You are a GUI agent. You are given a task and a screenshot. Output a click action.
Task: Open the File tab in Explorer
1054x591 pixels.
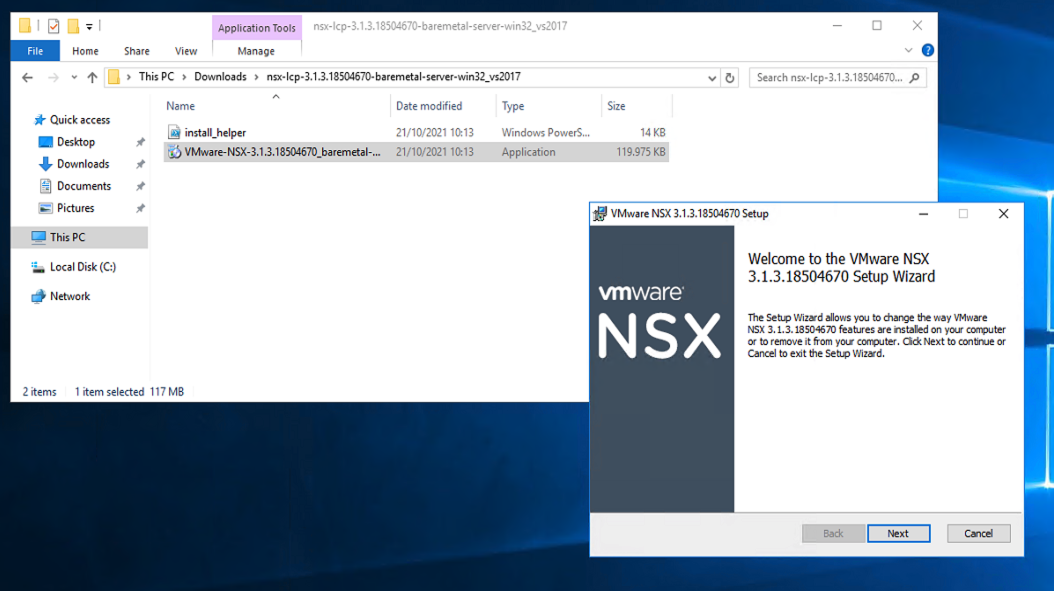[35, 51]
